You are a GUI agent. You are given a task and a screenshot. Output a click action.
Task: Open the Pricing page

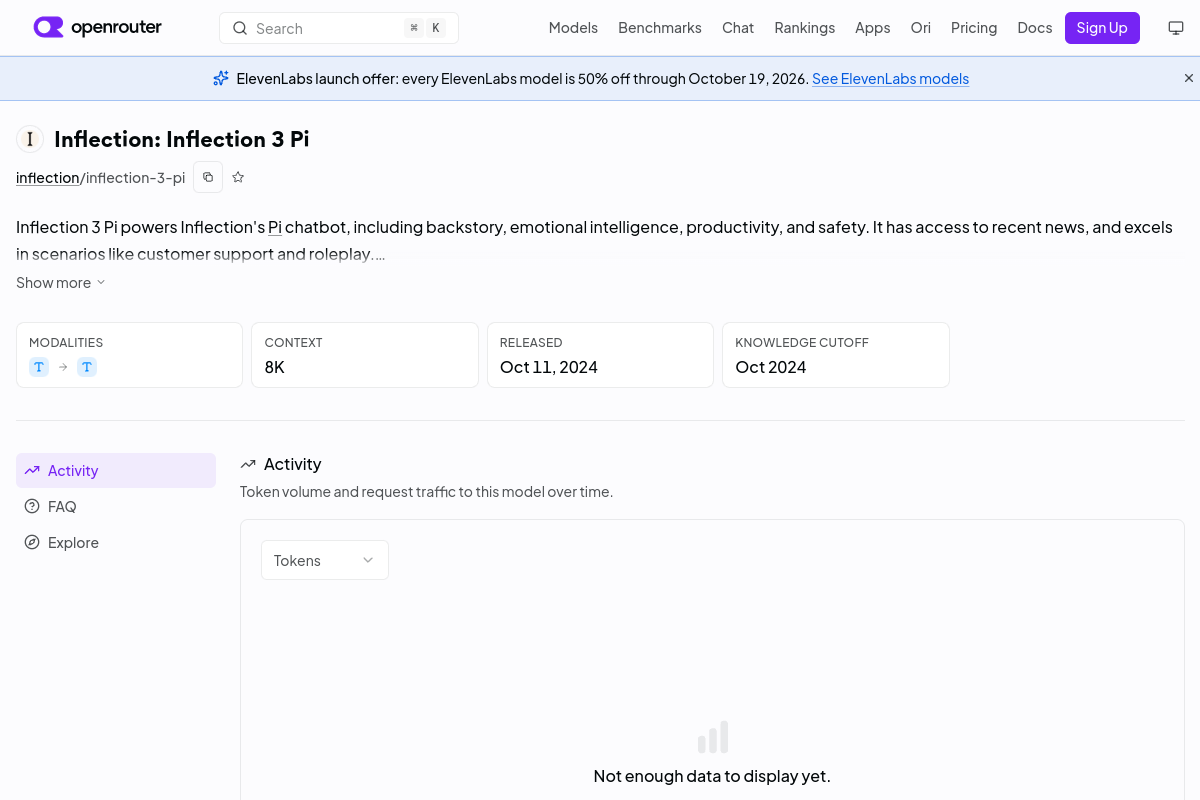974,28
